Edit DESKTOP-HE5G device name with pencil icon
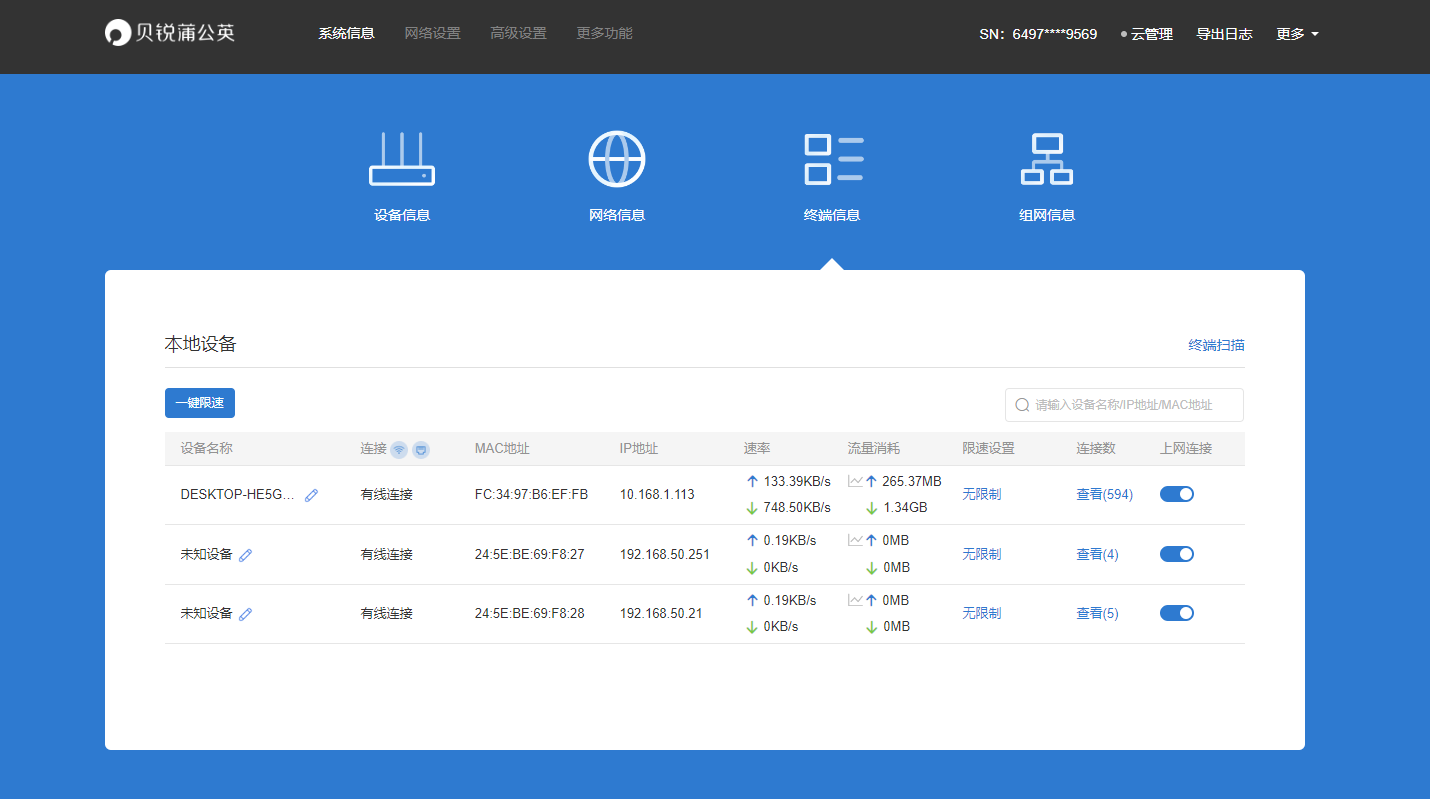This screenshot has width=1430, height=799. pyautogui.click(x=311, y=494)
